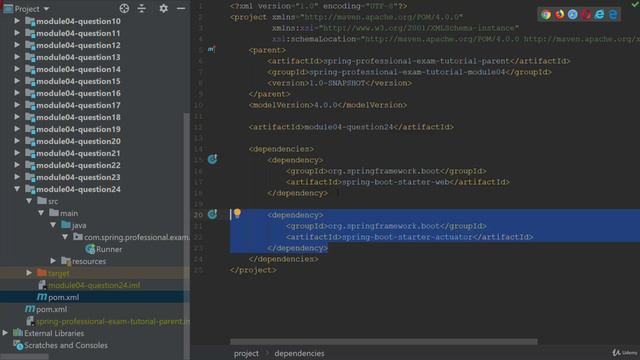Open preview in Internet Explorer icon
Screen dimensions: 640x360
coord(600,15)
